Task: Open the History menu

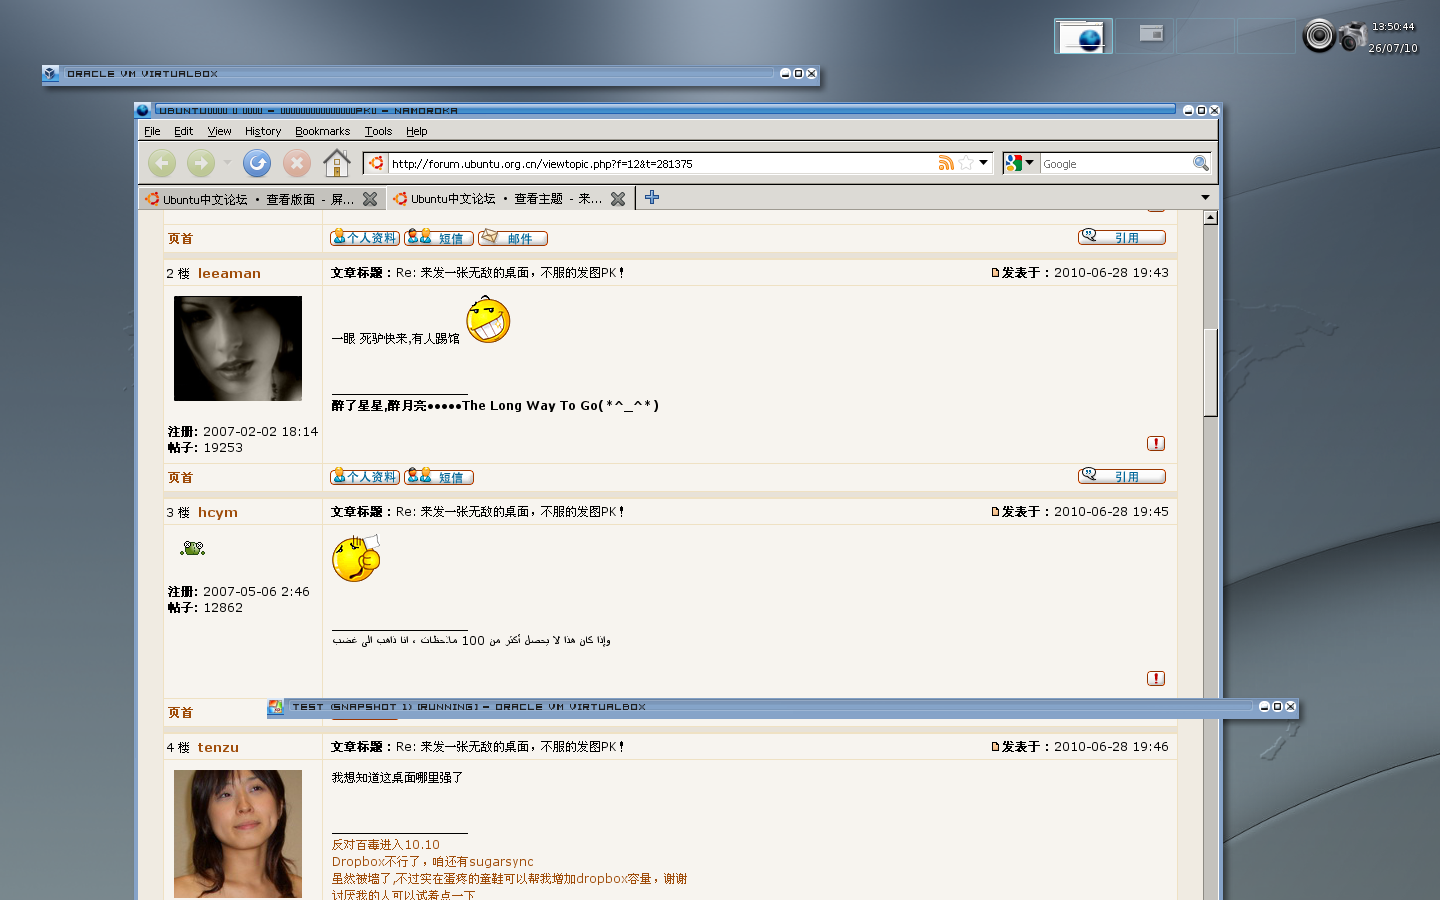Action: [263, 131]
